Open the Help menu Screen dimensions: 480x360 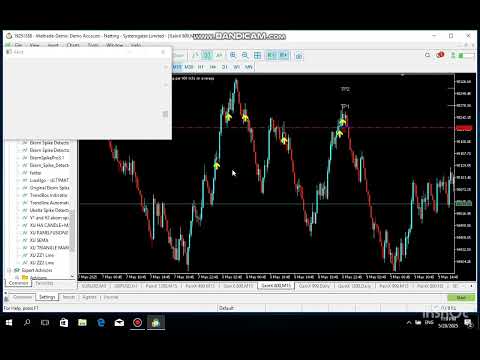[x=136, y=45]
